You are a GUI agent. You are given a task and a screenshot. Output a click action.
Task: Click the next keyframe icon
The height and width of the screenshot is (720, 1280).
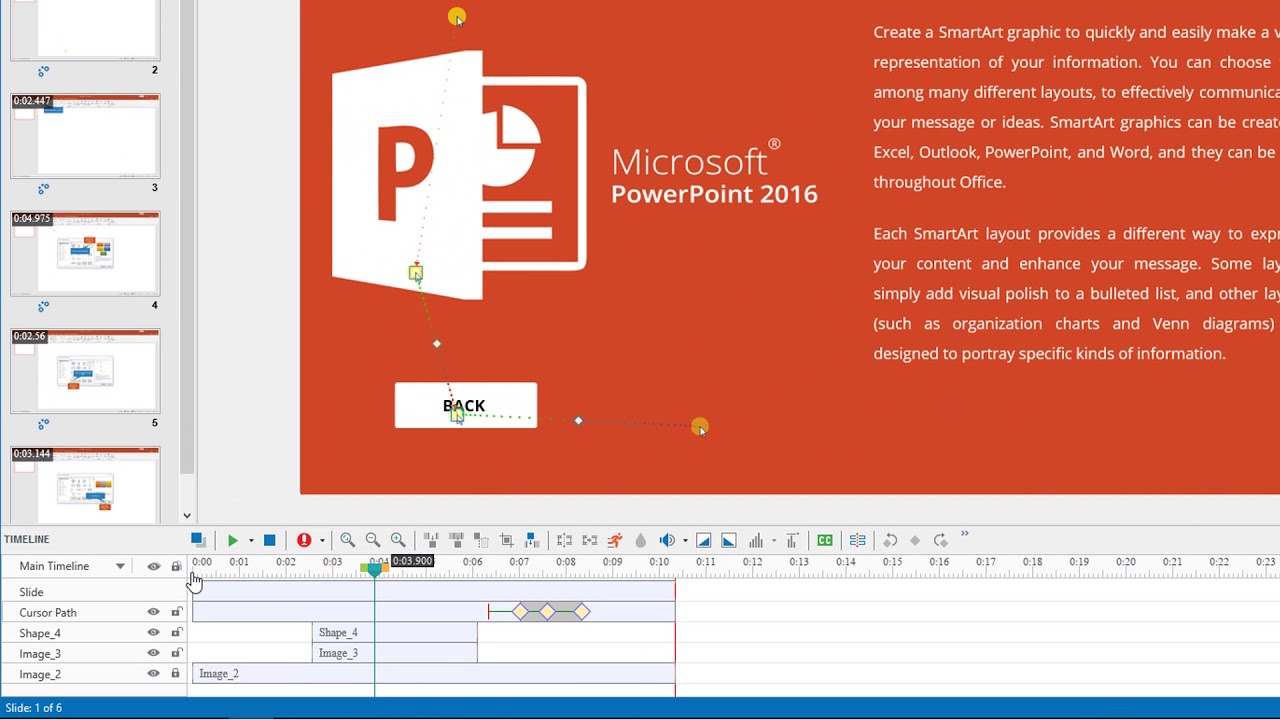coord(940,540)
